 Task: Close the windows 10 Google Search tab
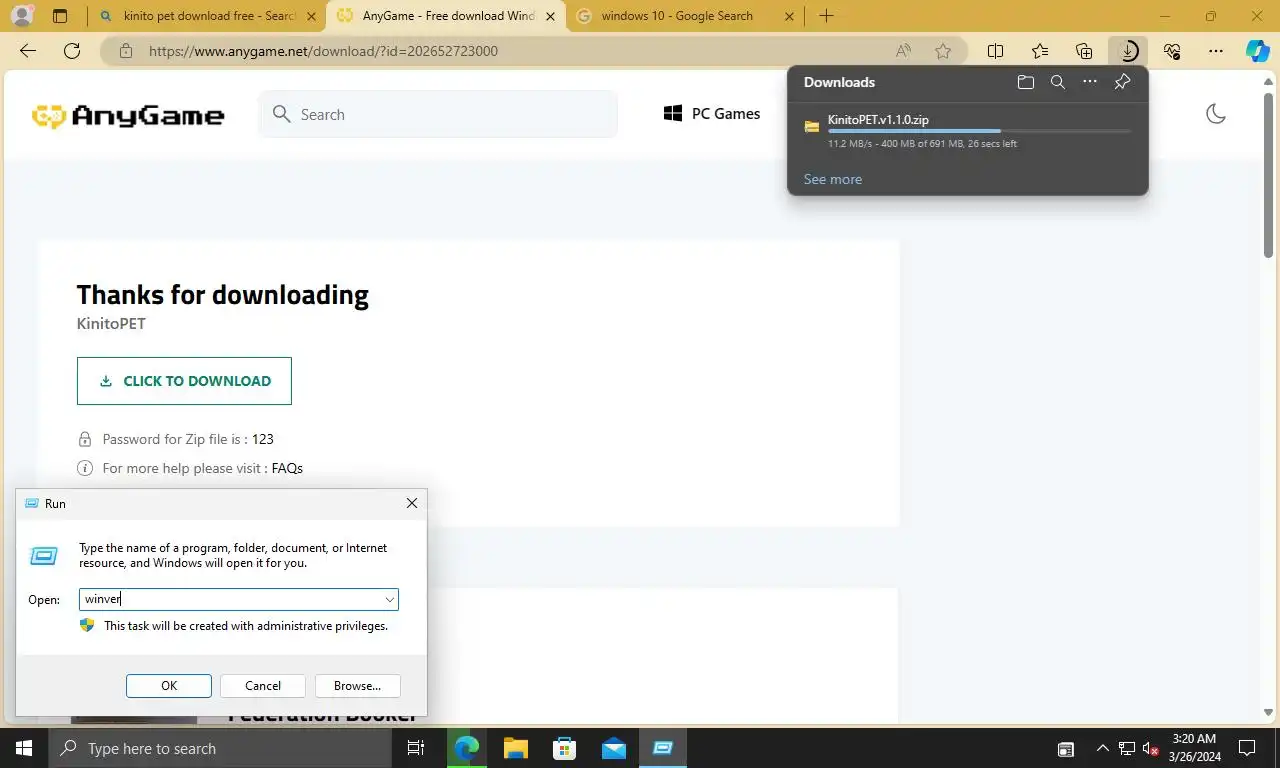[790, 16]
